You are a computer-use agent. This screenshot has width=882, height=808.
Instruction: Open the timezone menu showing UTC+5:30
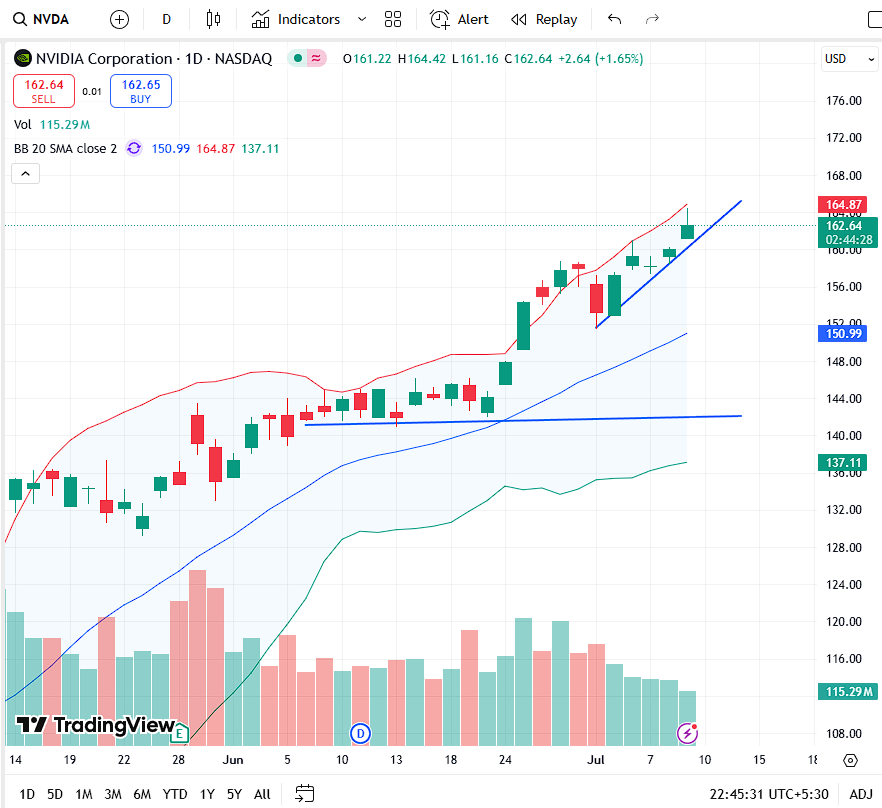769,794
